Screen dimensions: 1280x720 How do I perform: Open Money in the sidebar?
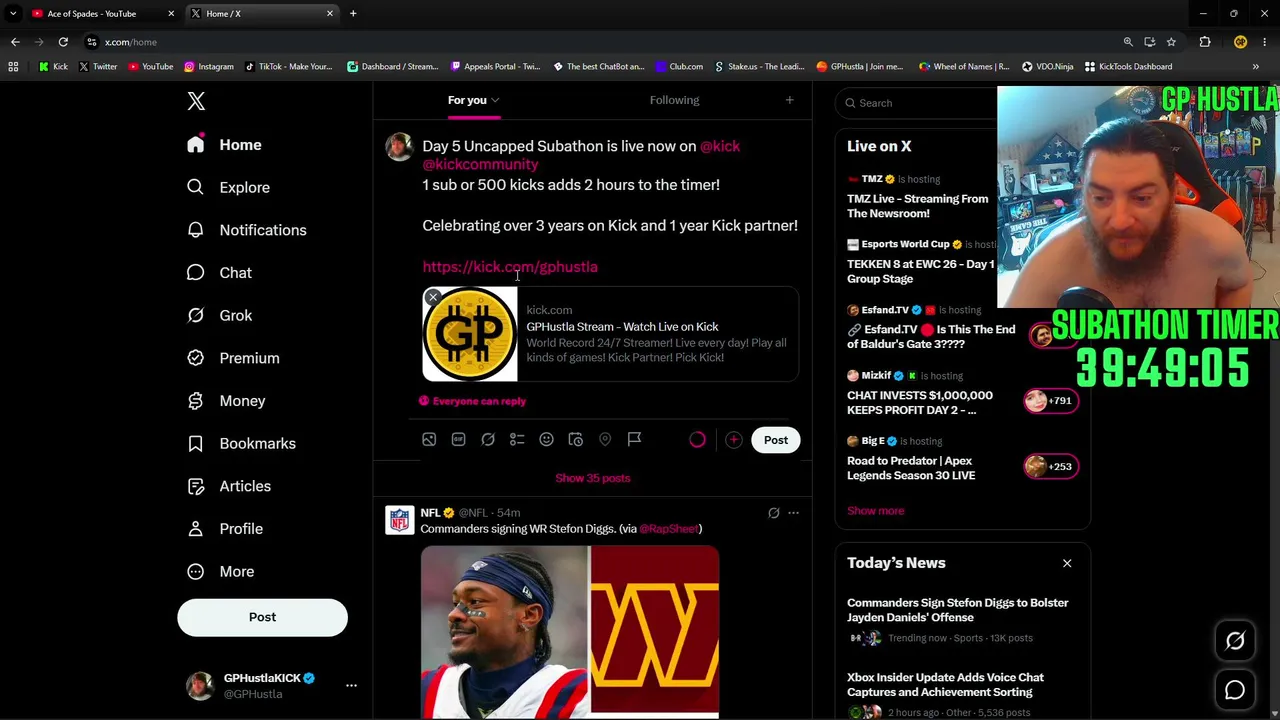(x=227, y=401)
